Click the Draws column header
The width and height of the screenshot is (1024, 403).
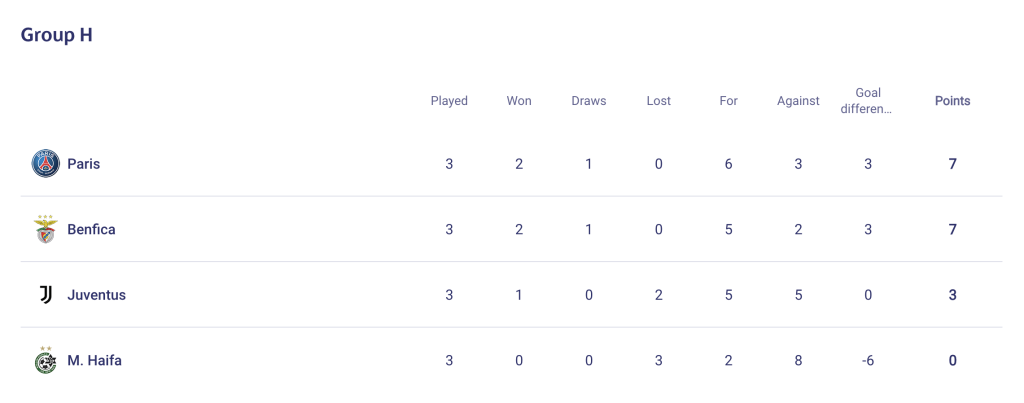[x=589, y=101]
